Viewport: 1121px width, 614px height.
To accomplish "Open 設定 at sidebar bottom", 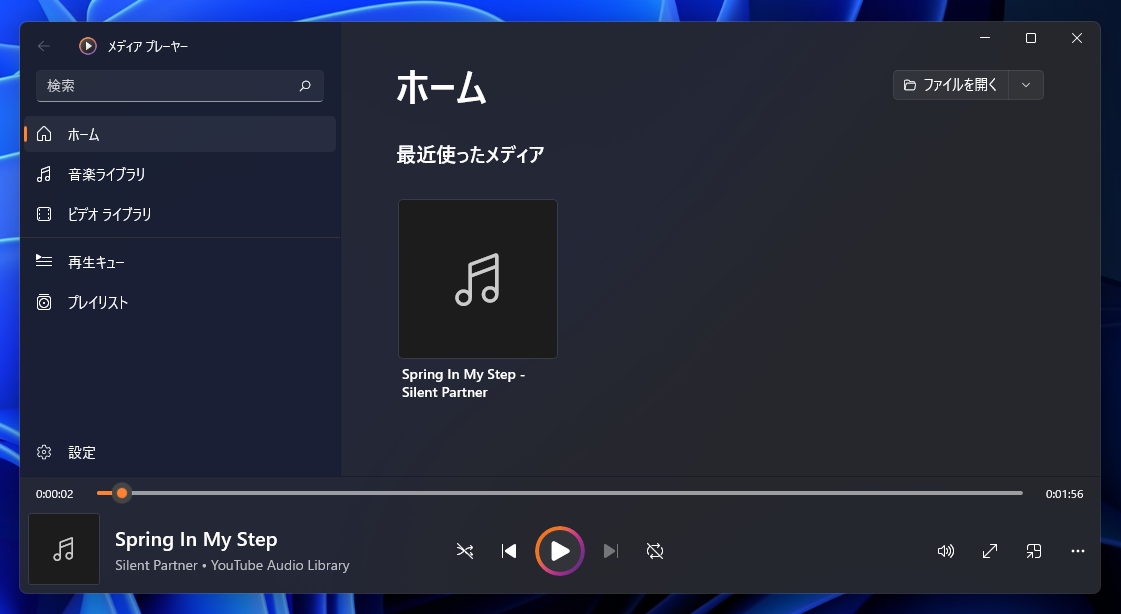I will point(180,452).
